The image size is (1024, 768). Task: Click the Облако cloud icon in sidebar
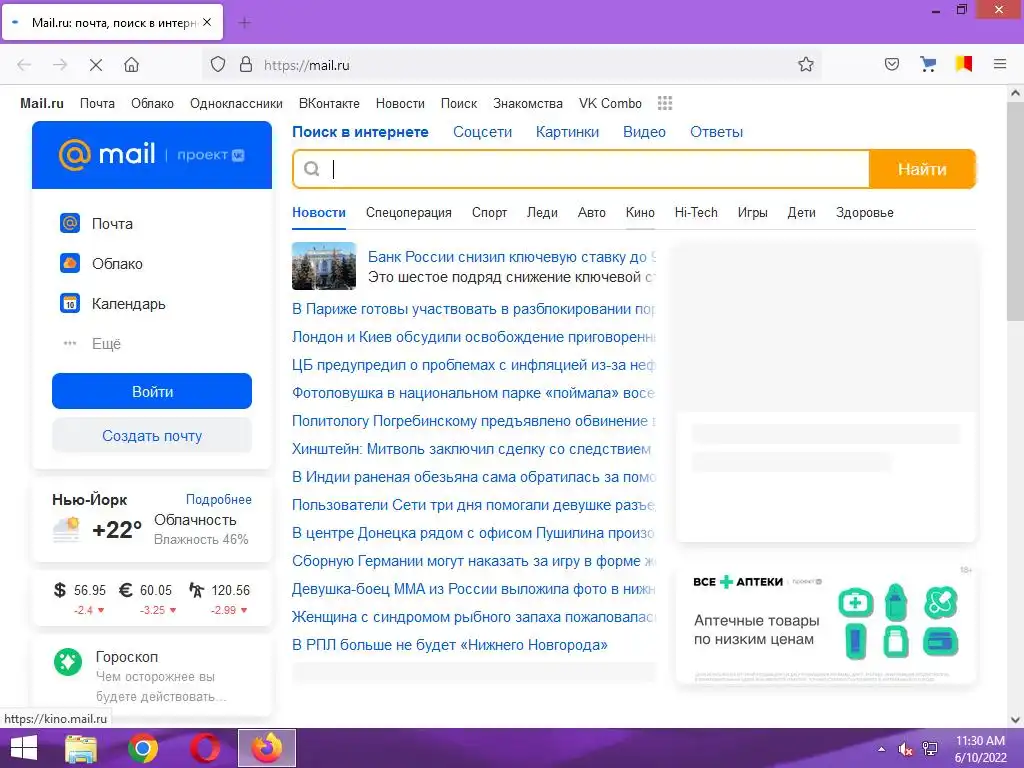click(x=70, y=263)
